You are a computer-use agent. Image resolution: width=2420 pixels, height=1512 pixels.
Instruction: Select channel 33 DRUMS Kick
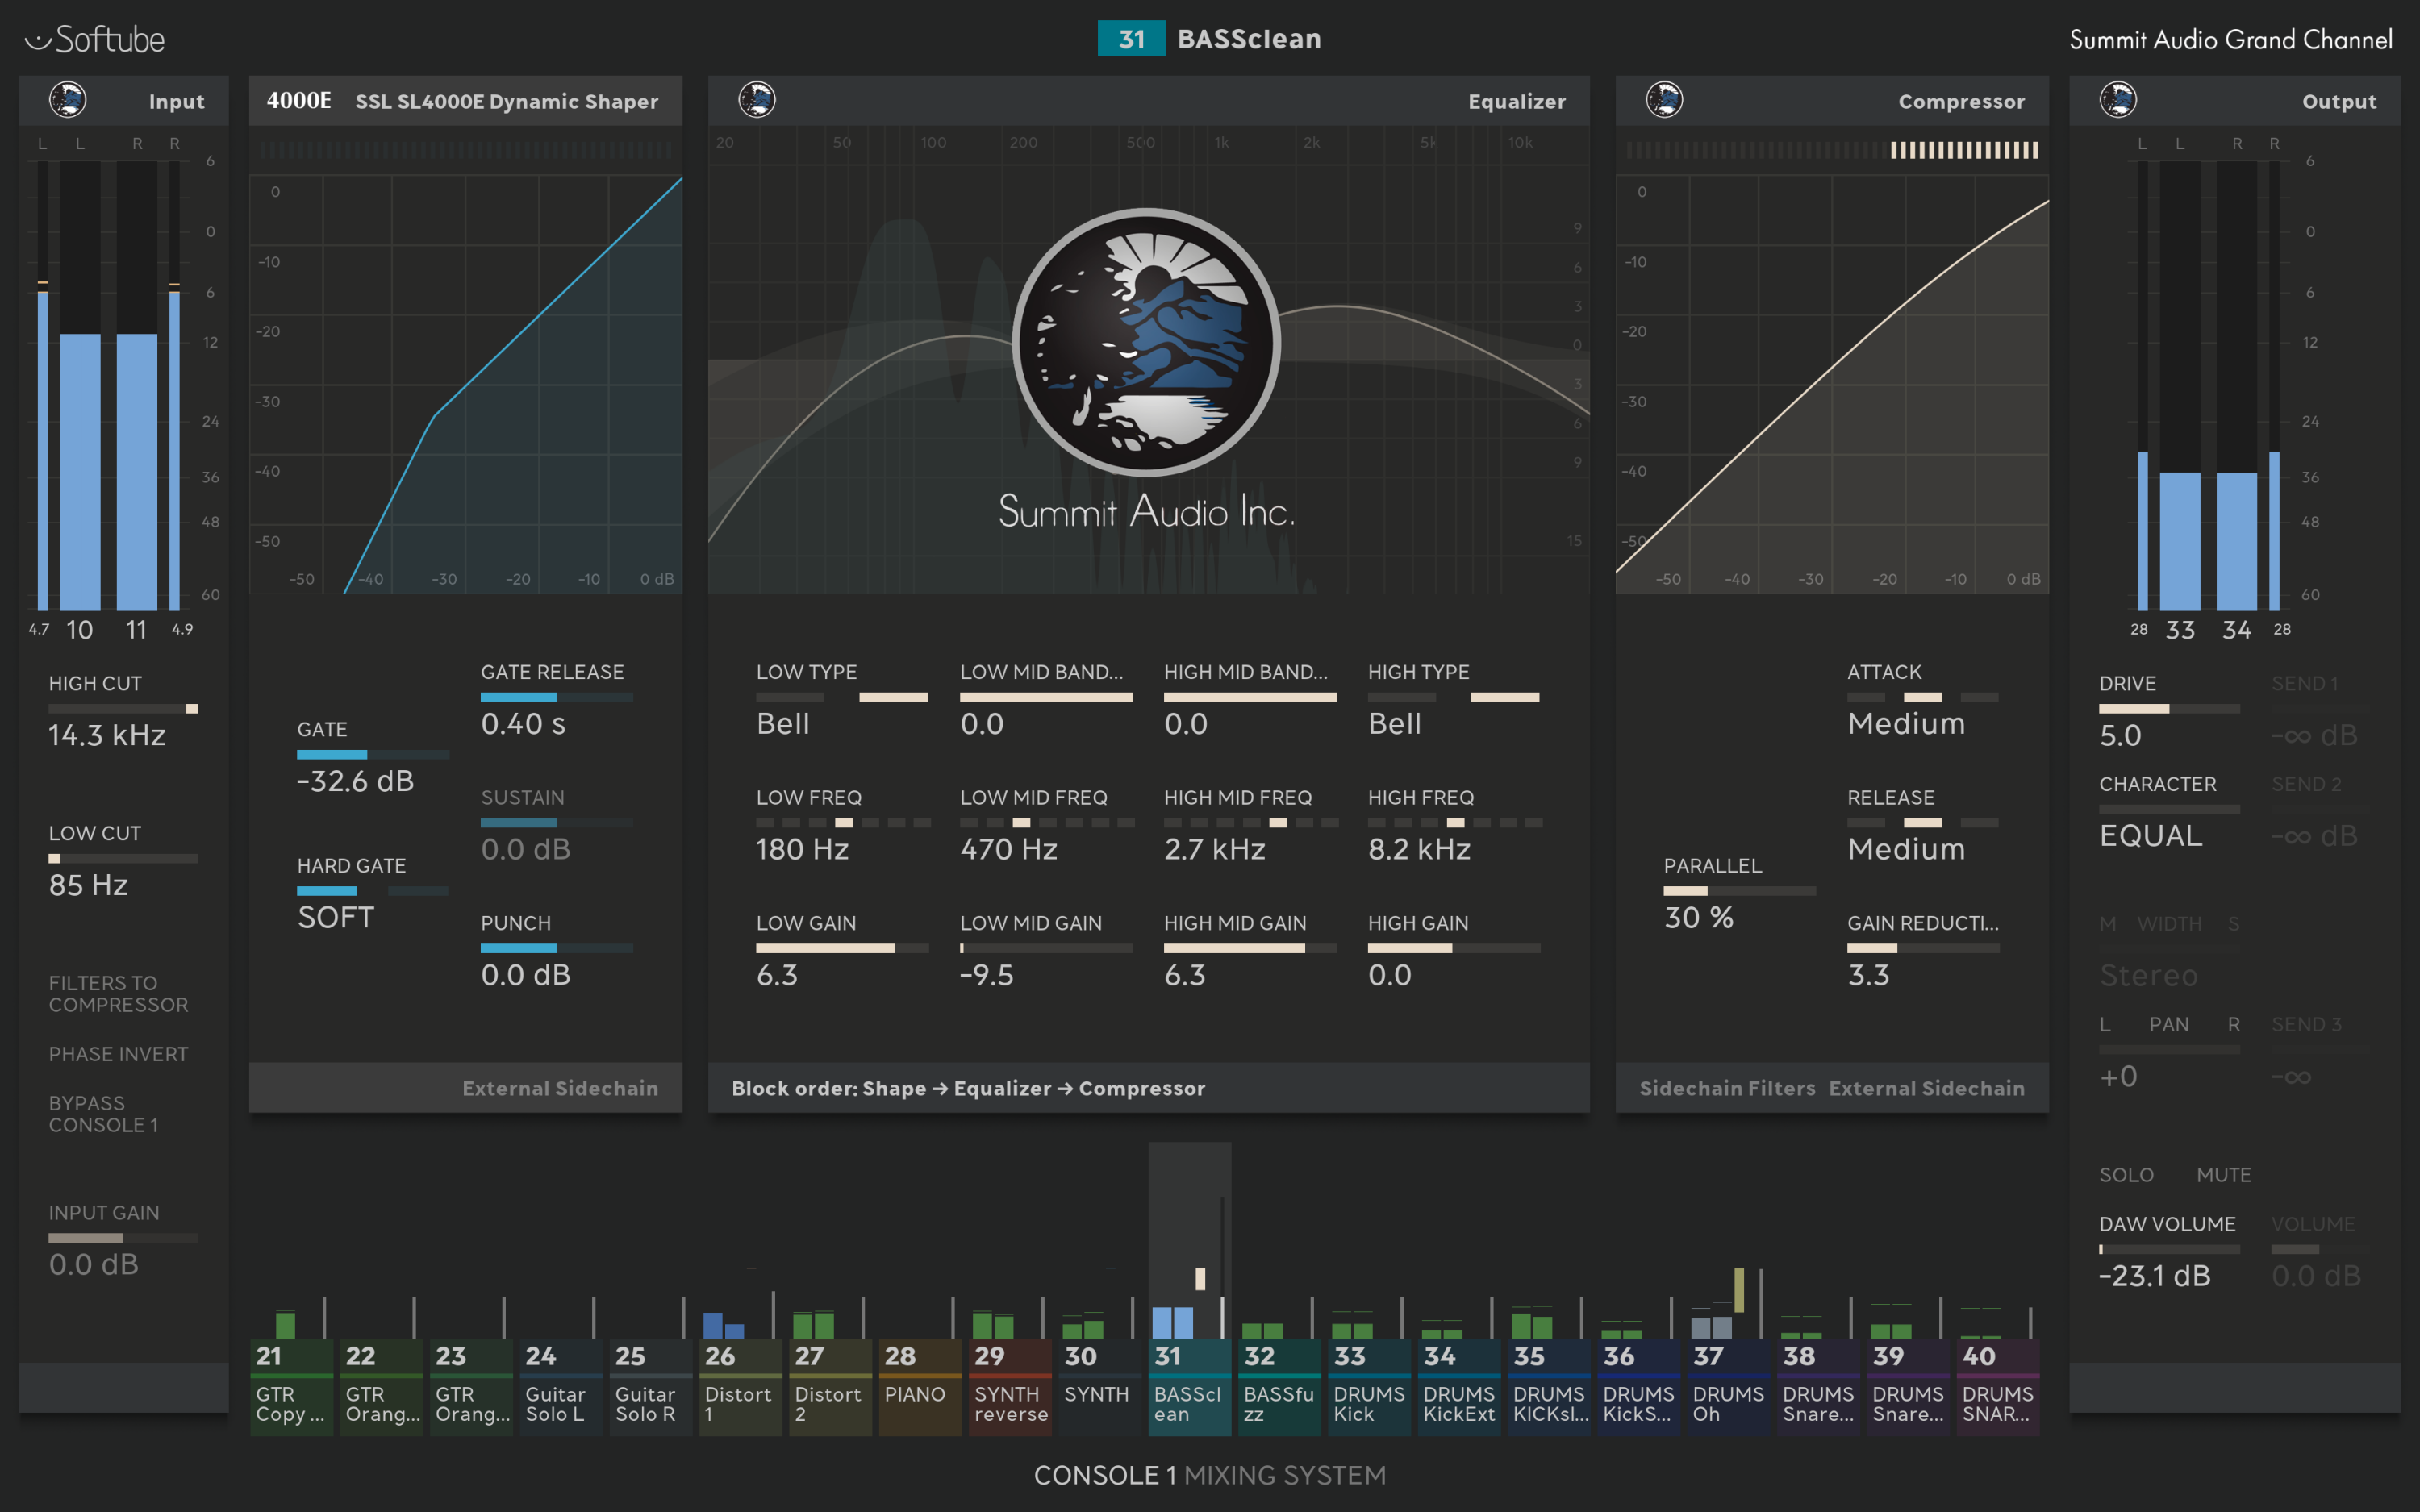click(1369, 1387)
